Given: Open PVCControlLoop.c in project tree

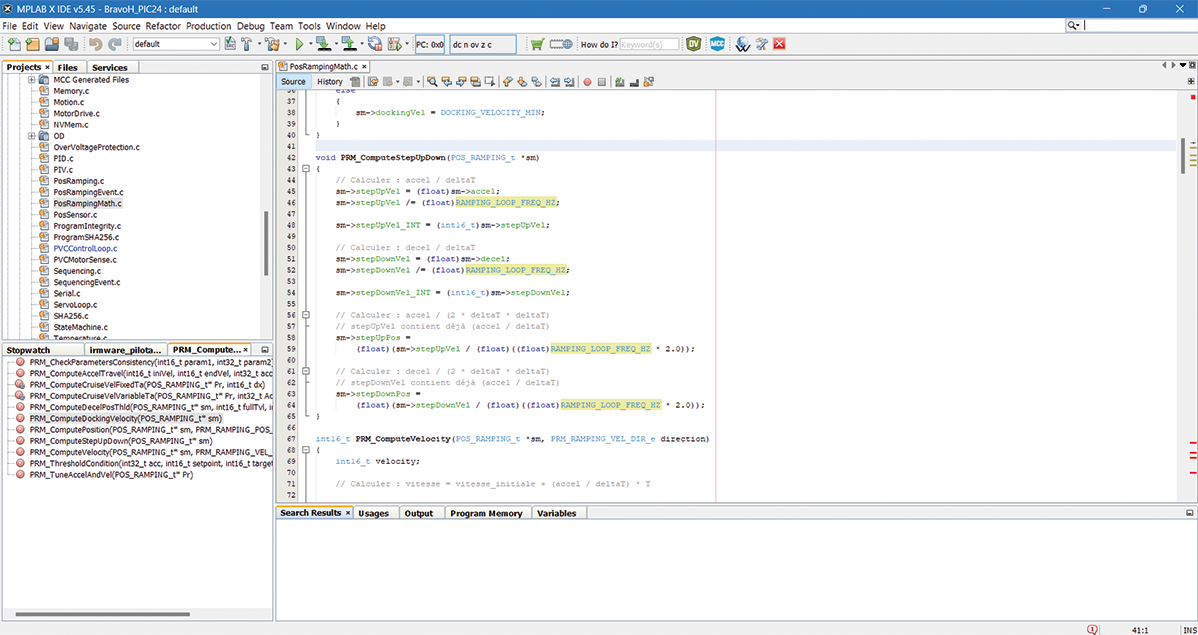Looking at the screenshot, I should pos(85,248).
